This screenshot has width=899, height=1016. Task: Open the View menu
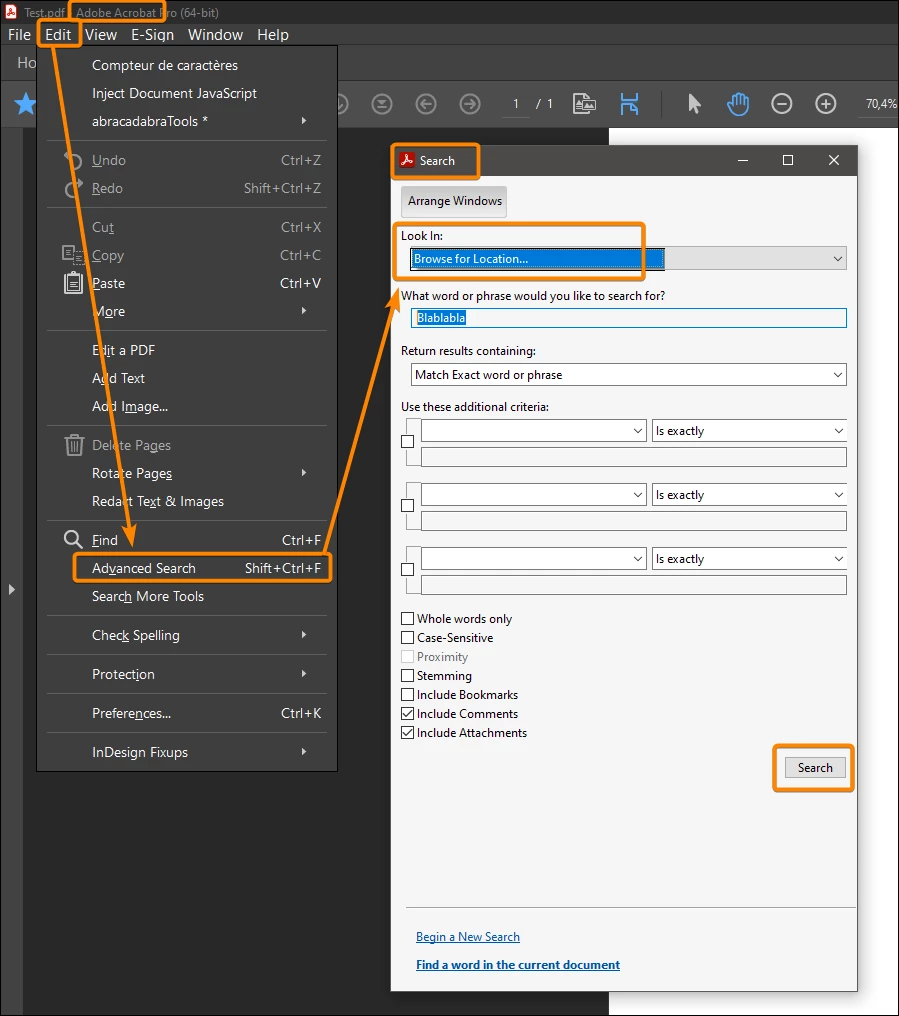101,35
